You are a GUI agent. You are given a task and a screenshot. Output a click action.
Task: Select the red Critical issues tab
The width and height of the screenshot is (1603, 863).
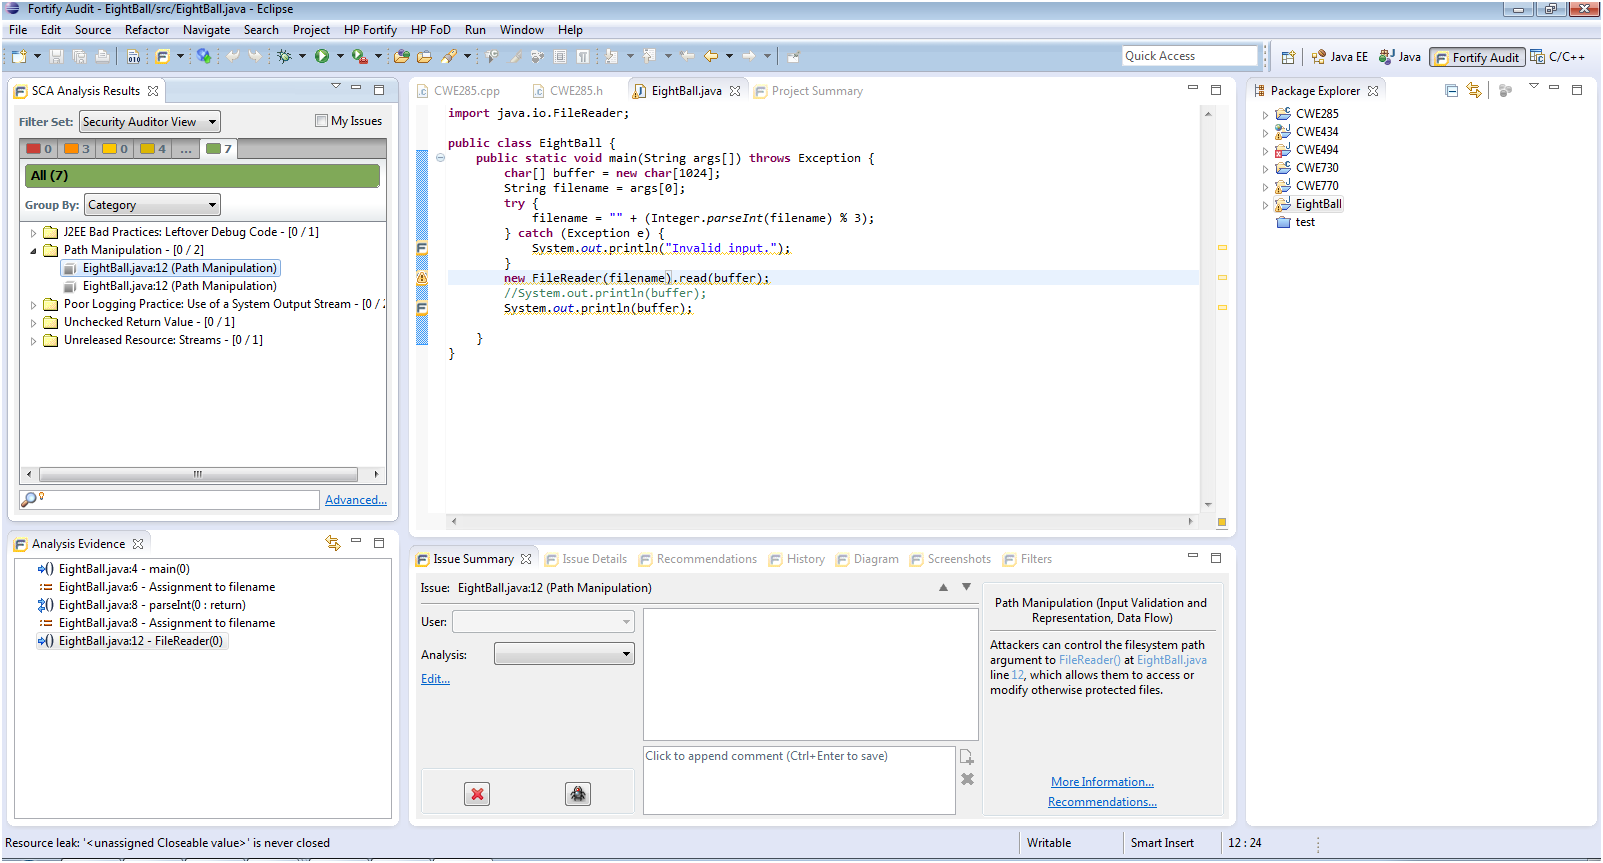tap(39, 149)
